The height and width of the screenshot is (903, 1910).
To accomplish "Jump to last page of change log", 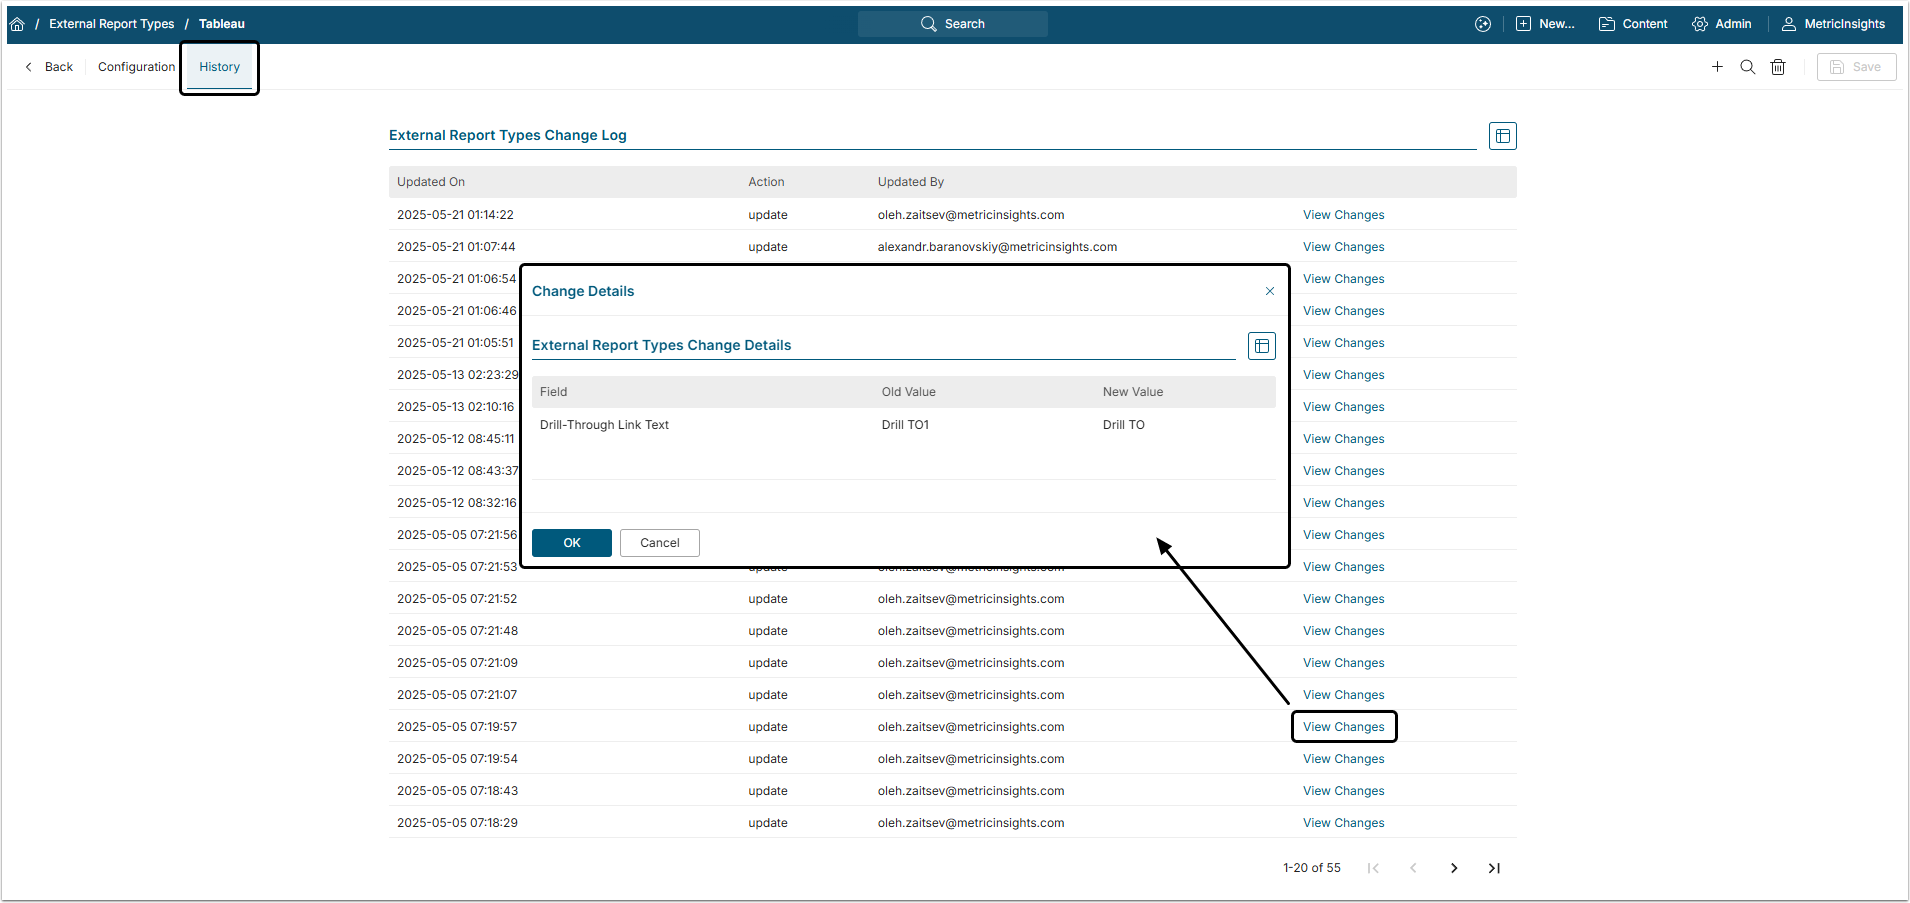I will pyautogui.click(x=1494, y=868).
